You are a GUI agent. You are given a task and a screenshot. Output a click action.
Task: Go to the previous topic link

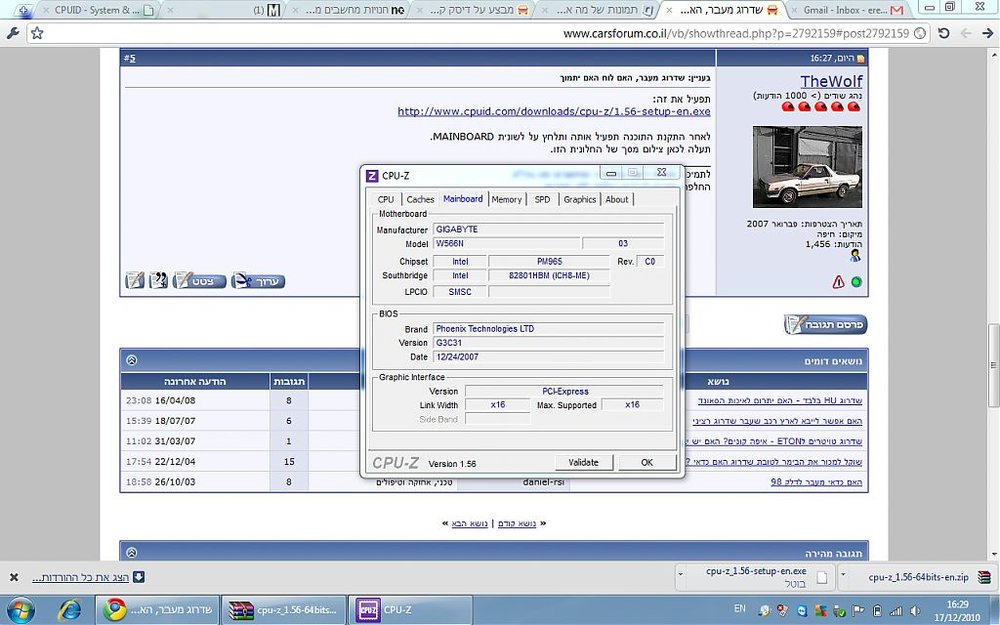(x=517, y=523)
